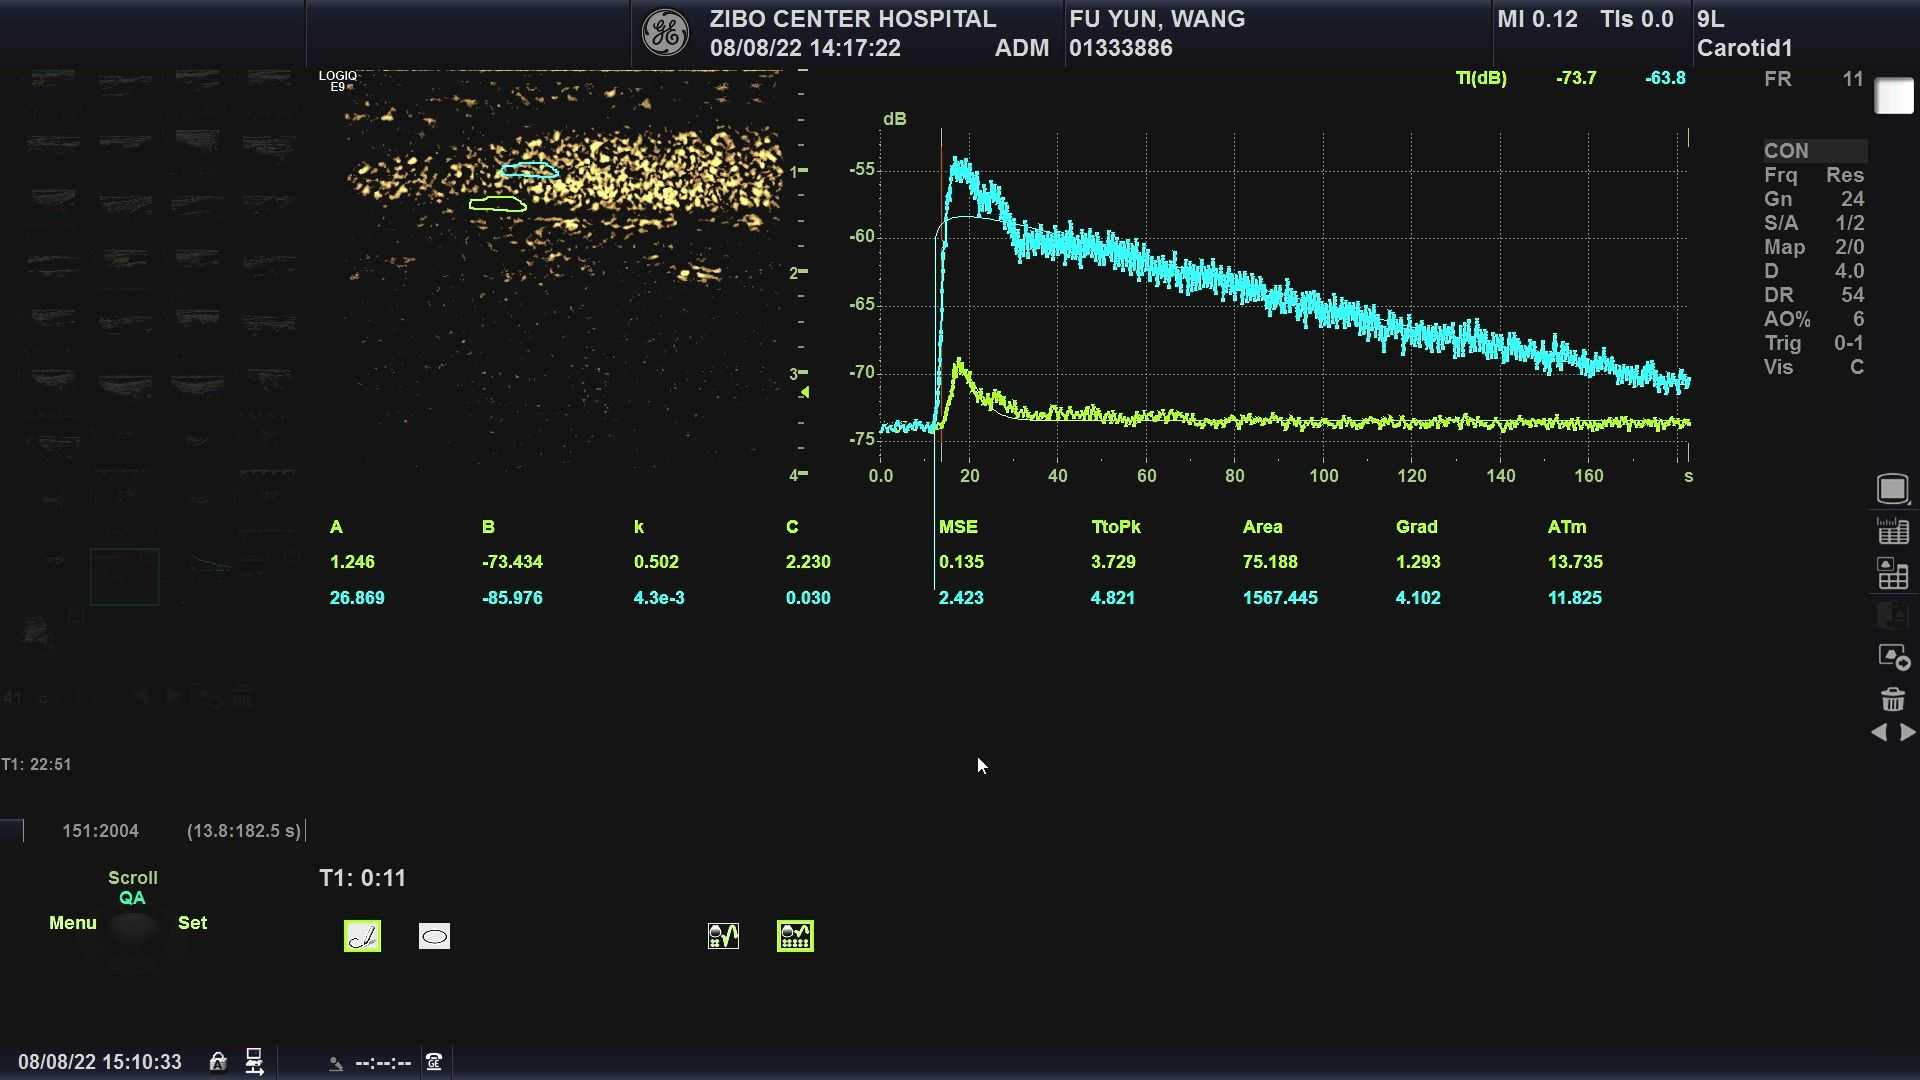Viewport: 1920px width, 1080px height.
Task: Click the GE telephone service icon
Action: pyautogui.click(x=434, y=1062)
